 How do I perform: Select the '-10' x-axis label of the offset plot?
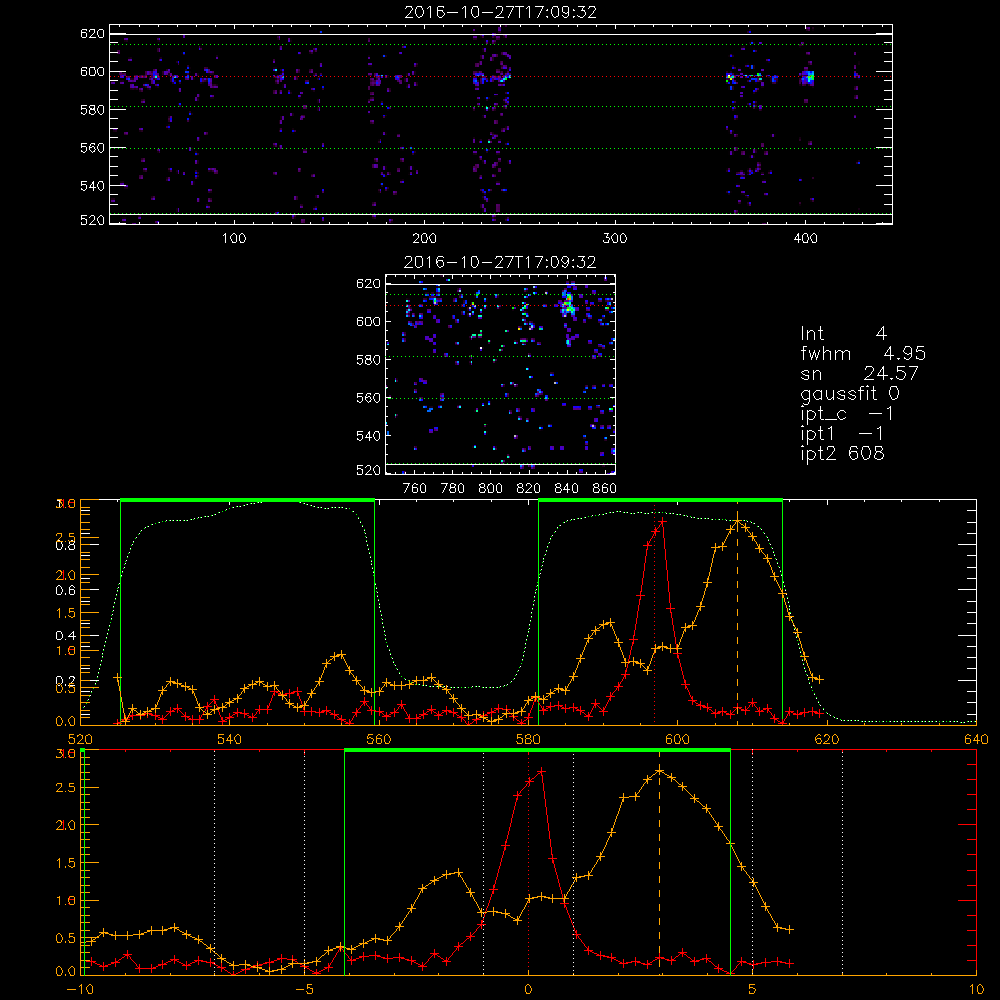[x=80, y=989]
